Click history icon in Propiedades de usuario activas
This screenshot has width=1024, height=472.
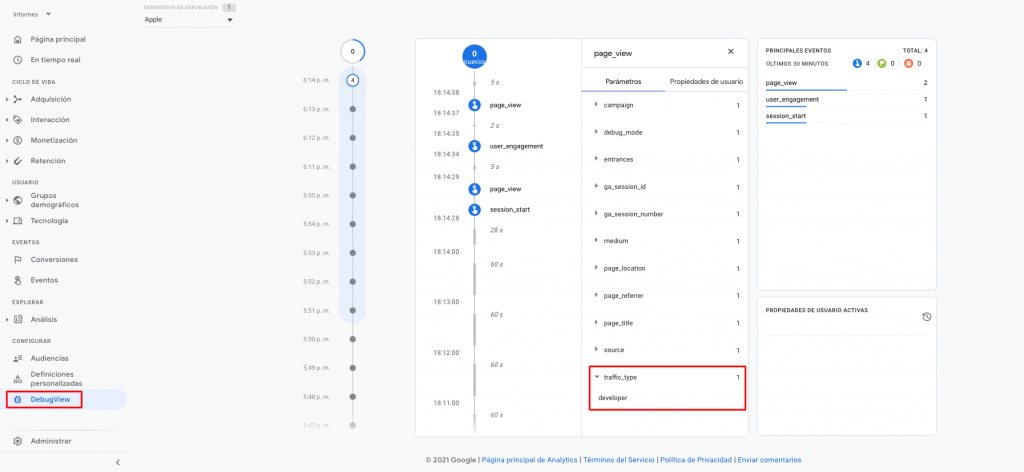(x=926, y=317)
